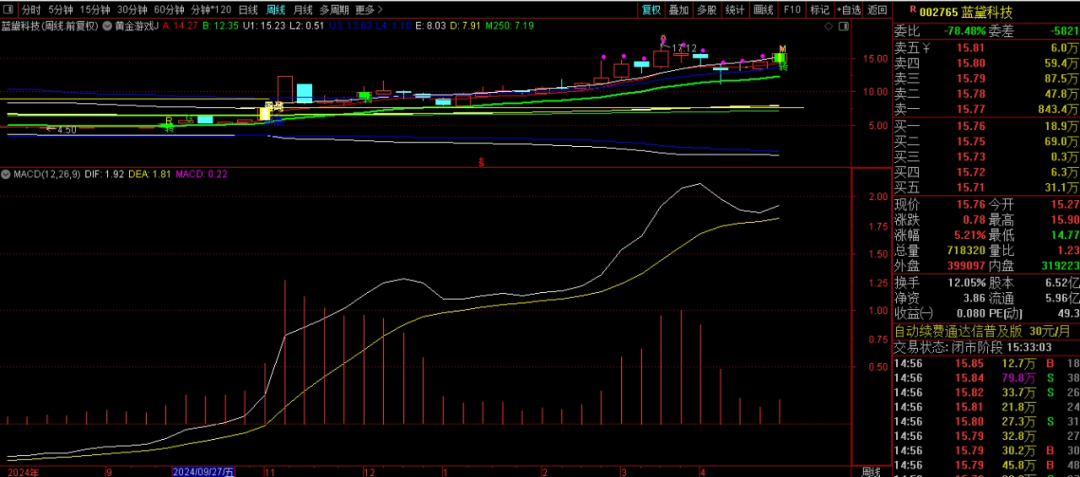Image resolution: width=1080 pixels, height=477 pixels.
Task: Switch to the 日线 daily chart
Action: pos(248,10)
